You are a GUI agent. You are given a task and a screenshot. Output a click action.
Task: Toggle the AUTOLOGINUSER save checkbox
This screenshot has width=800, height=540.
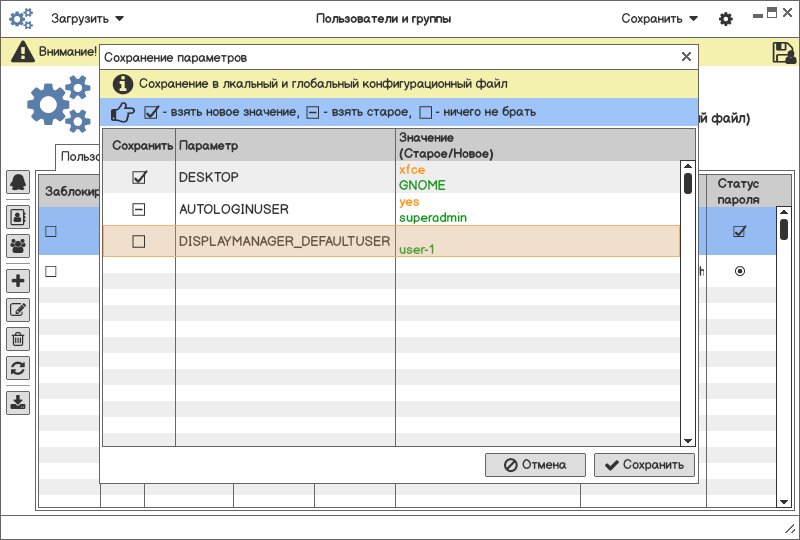tap(139, 209)
